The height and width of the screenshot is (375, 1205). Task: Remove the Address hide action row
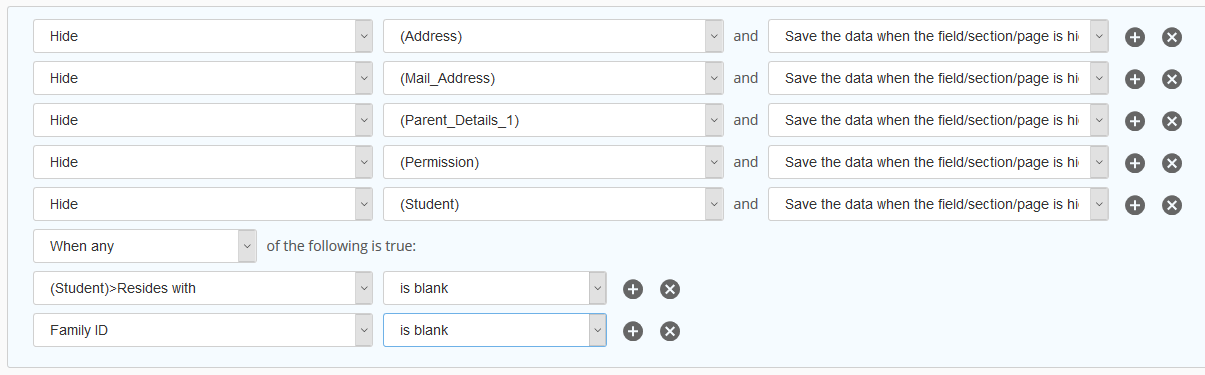1172,37
